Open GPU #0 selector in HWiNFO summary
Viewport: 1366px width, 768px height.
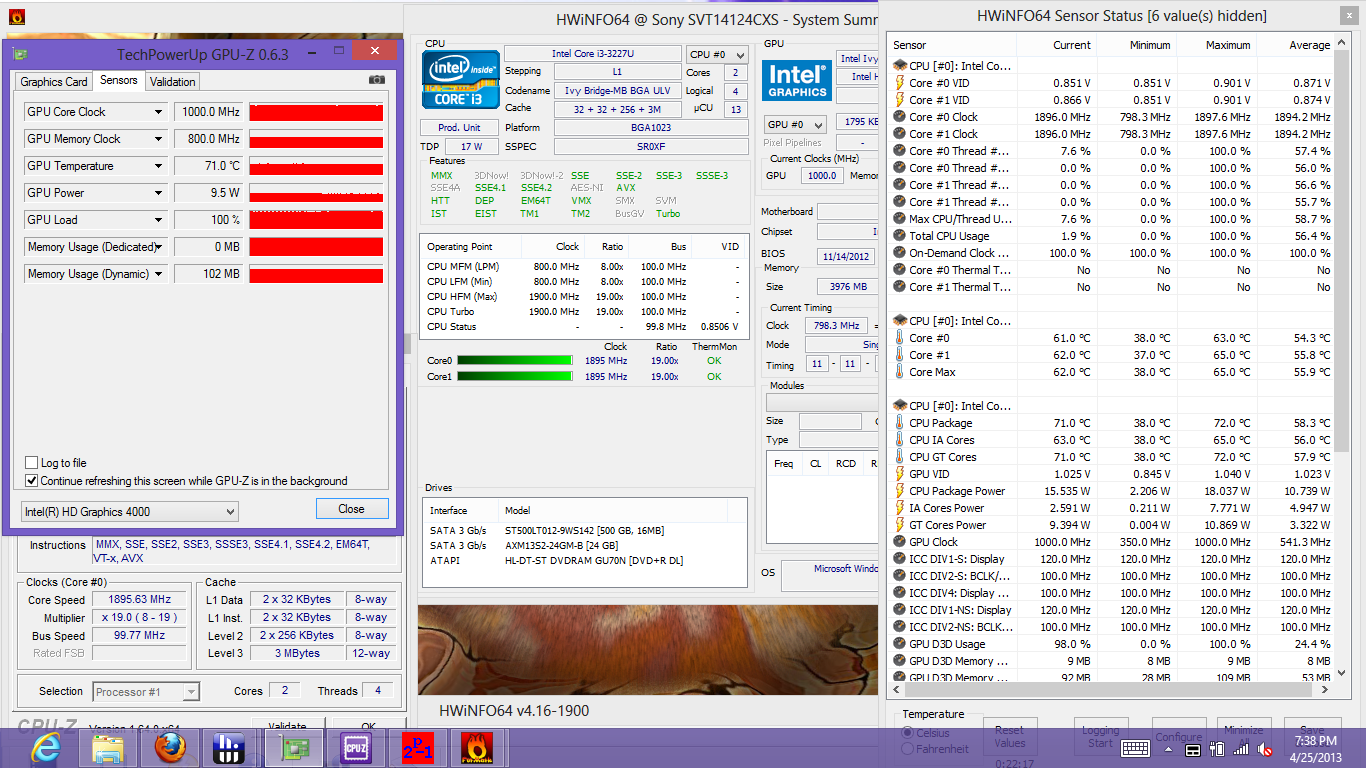[795, 125]
